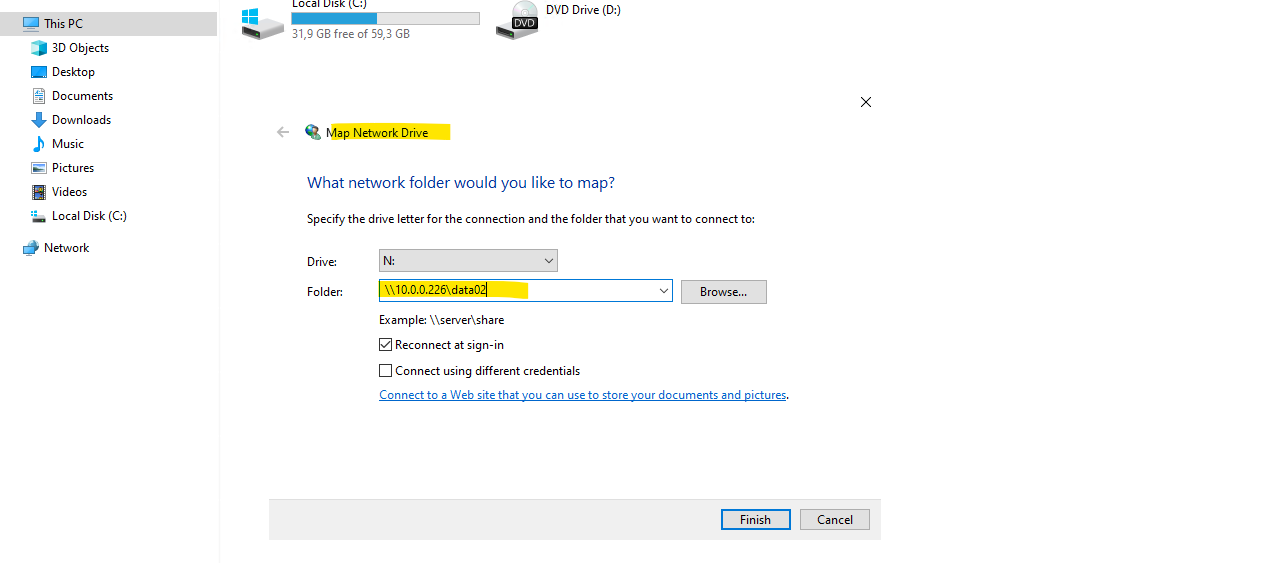The height and width of the screenshot is (563, 1263).
Task: Enable Connect using different credentials
Action: tap(386, 371)
